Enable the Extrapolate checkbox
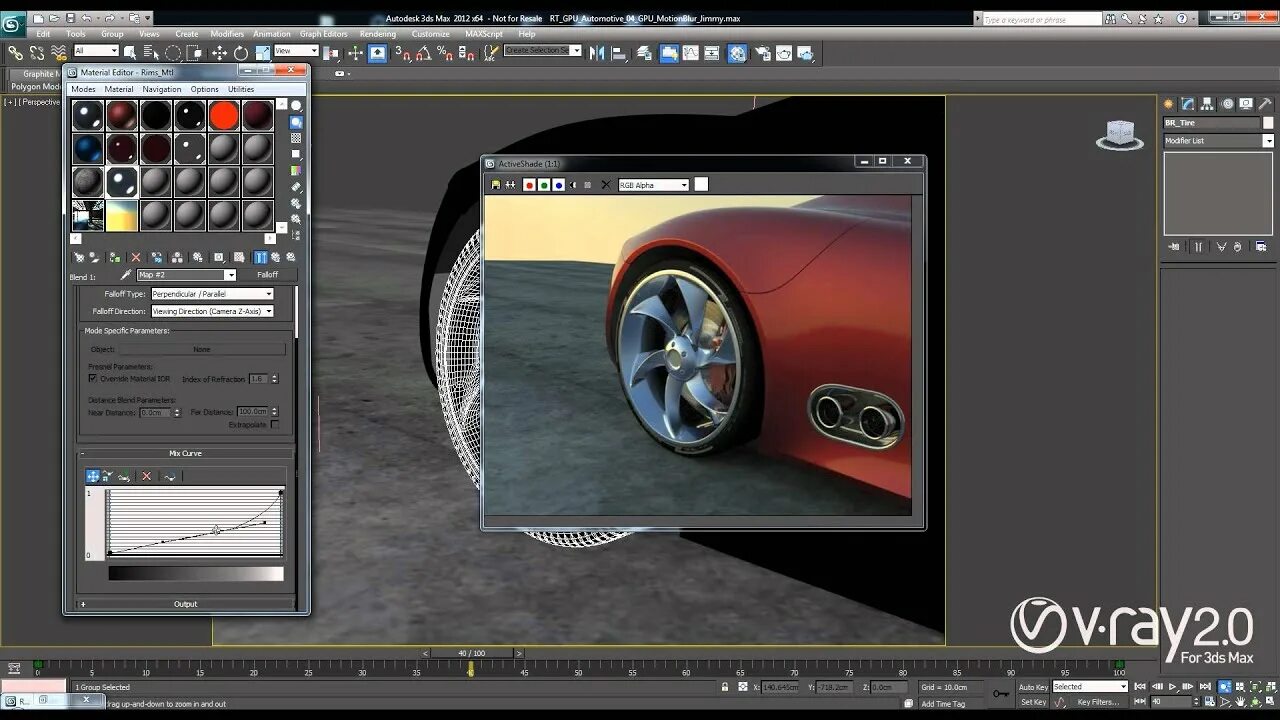Viewport: 1280px width, 720px height. (x=275, y=424)
